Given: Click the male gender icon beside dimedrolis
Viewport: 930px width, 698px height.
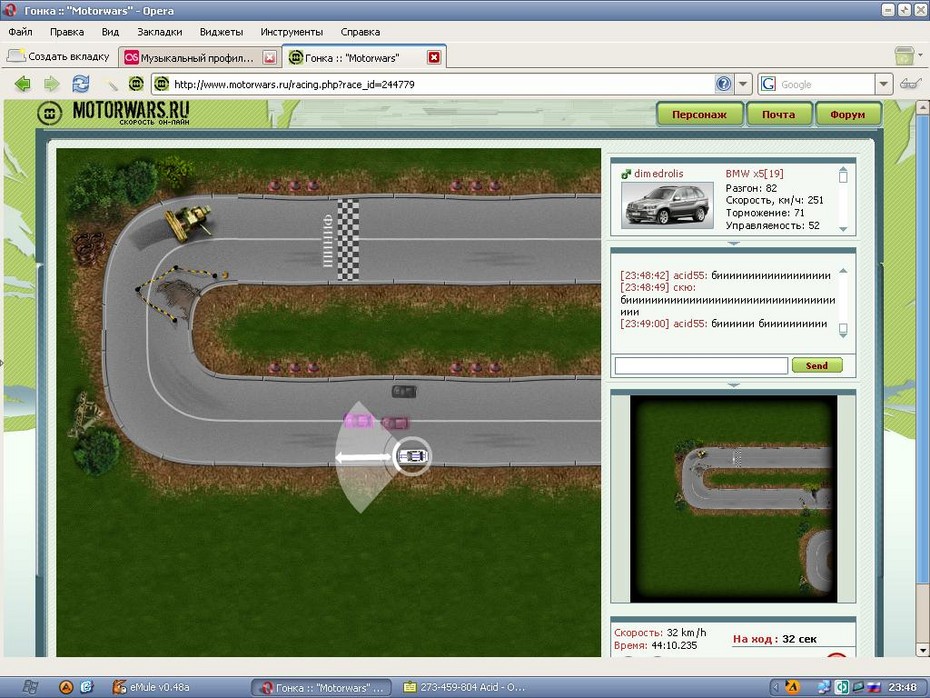Looking at the screenshot, I should 626,174.
